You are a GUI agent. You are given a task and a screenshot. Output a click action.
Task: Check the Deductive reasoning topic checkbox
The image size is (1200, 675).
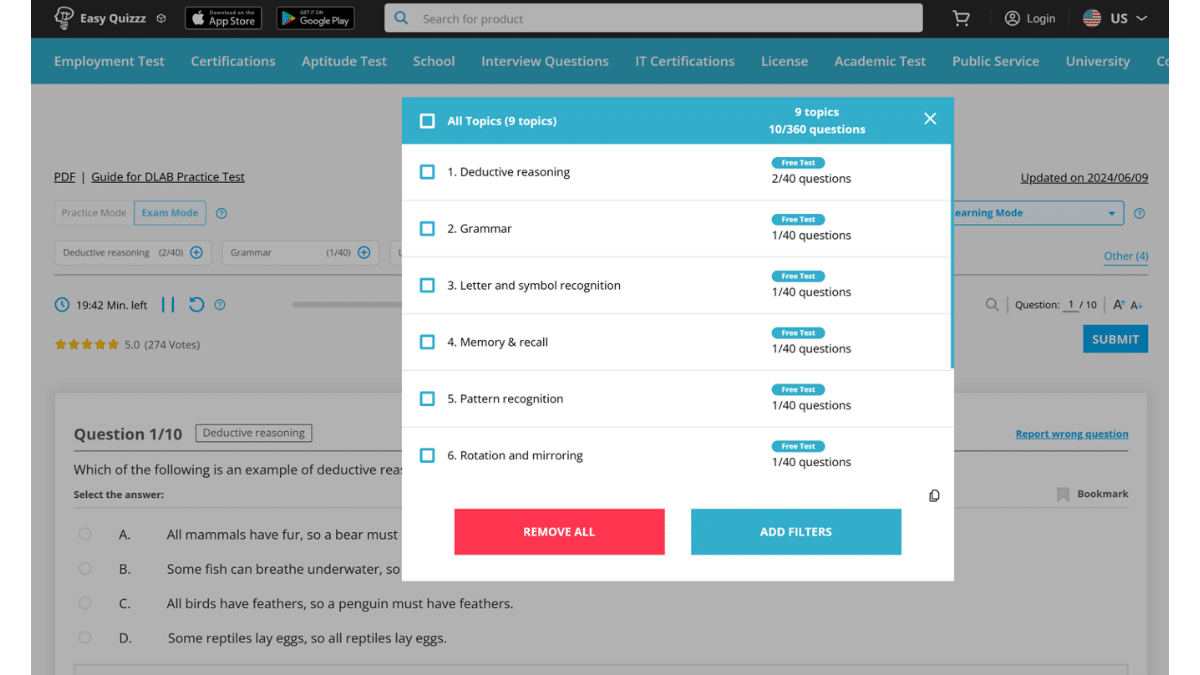[427, 171]
